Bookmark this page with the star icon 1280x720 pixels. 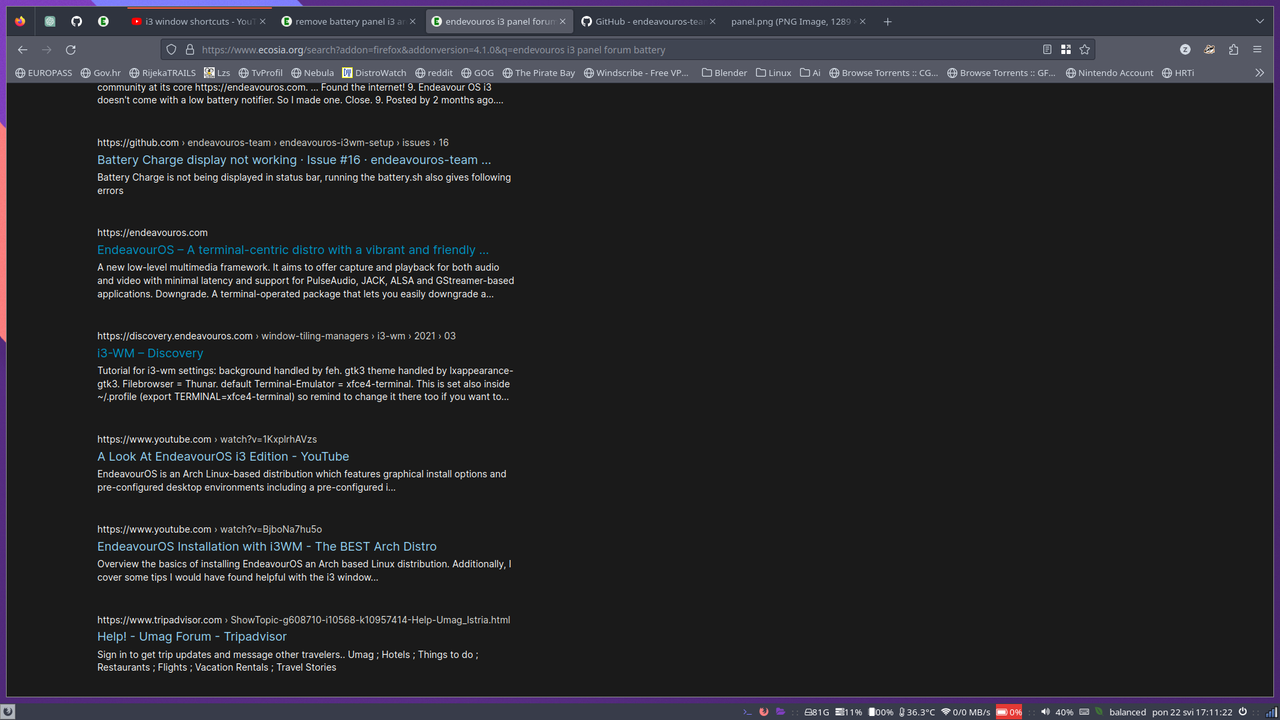coord(1085,48)
